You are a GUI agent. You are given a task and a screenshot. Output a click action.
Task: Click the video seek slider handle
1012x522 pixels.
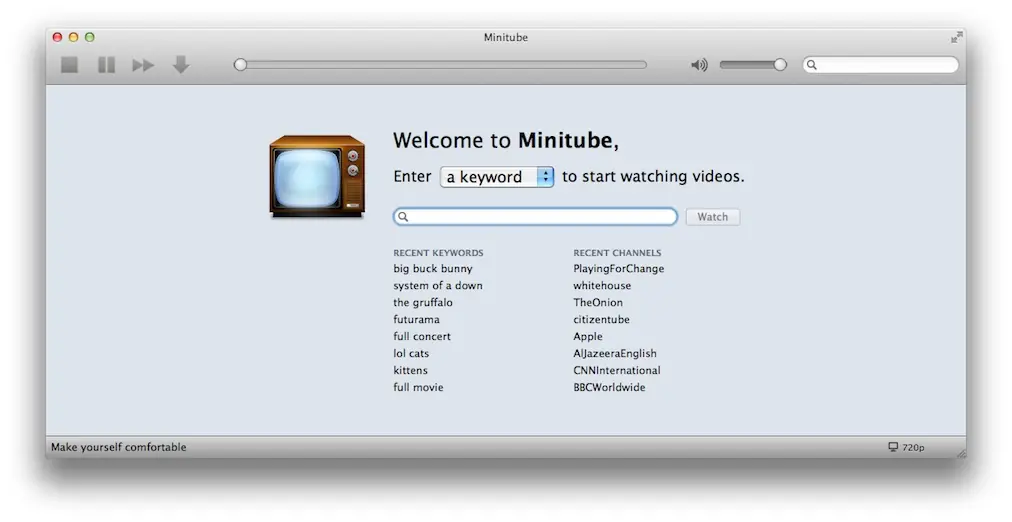coord(240,65)
